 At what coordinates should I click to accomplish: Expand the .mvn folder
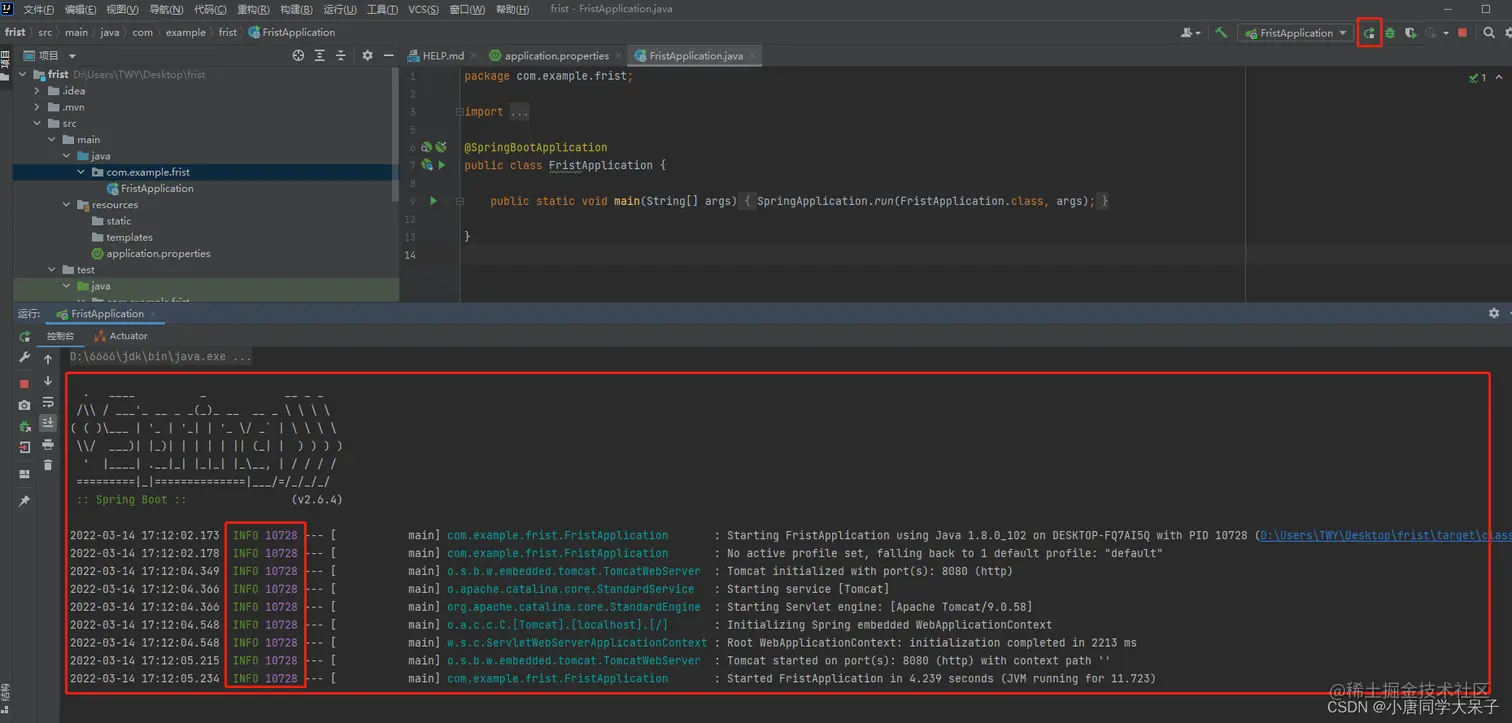37,107
